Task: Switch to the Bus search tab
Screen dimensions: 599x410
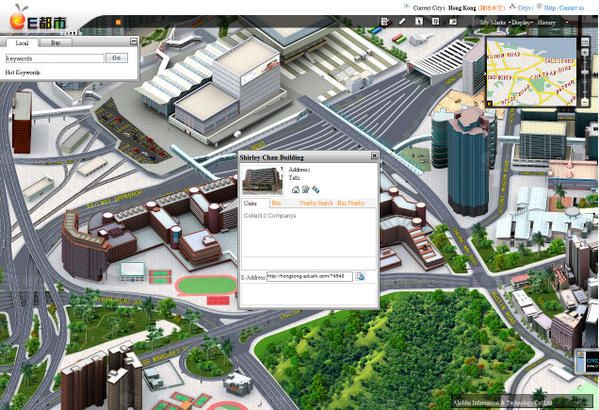Action: (x=55, y=43)
